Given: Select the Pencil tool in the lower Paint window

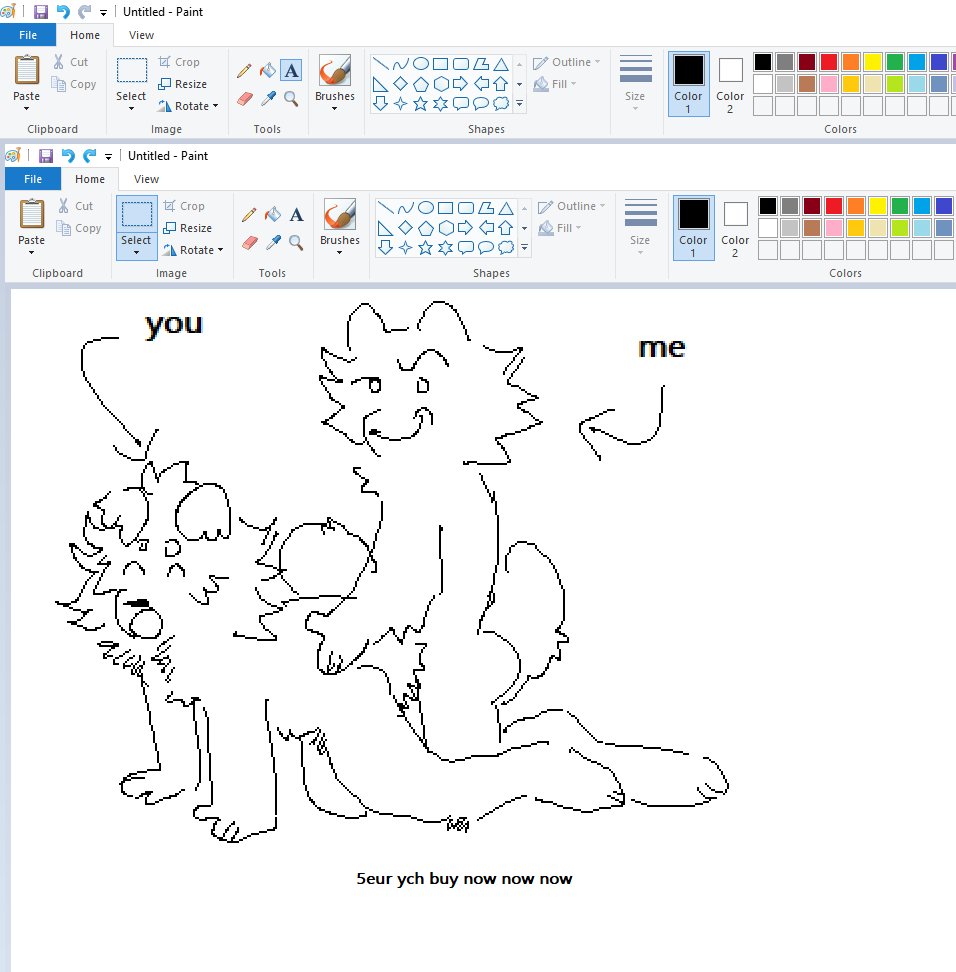Looking at the screenshot, I should coord(249,215).
